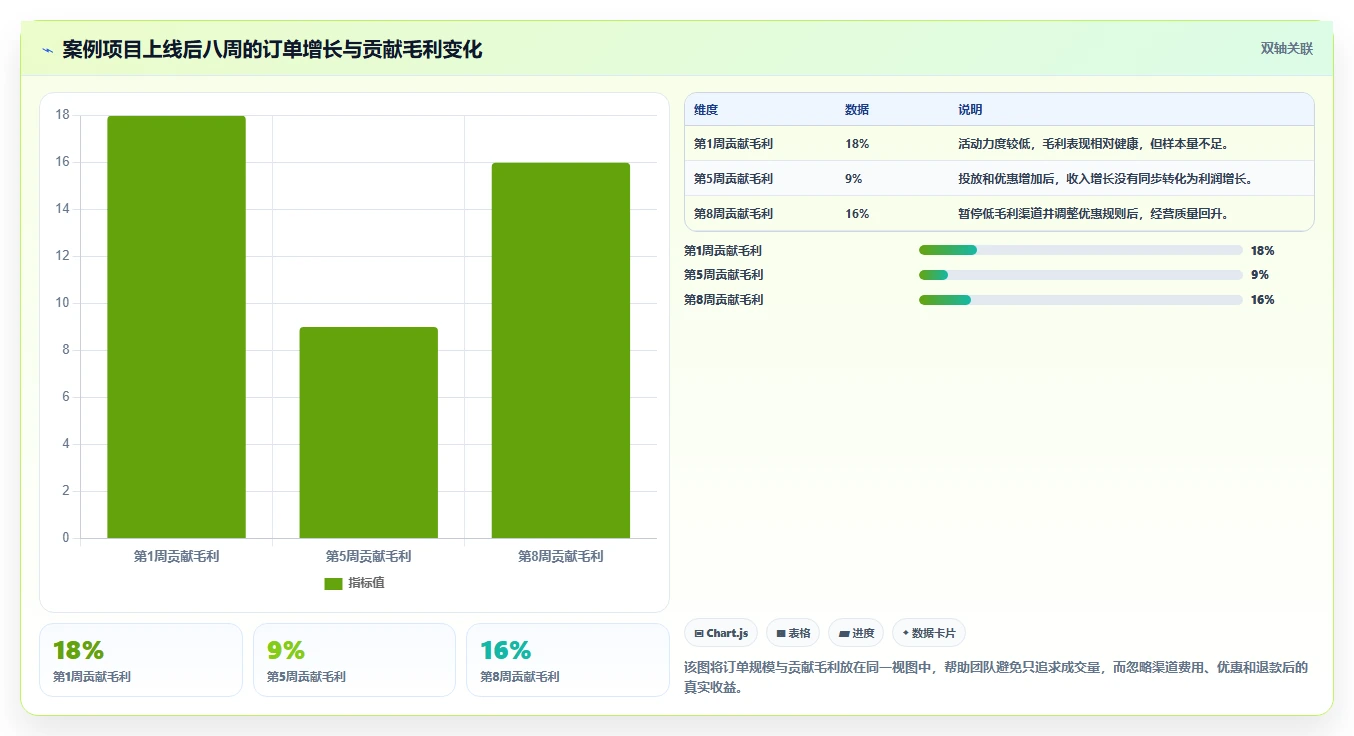Click the 9% value in the table
Screen dimensions: 1354x736
853,179
